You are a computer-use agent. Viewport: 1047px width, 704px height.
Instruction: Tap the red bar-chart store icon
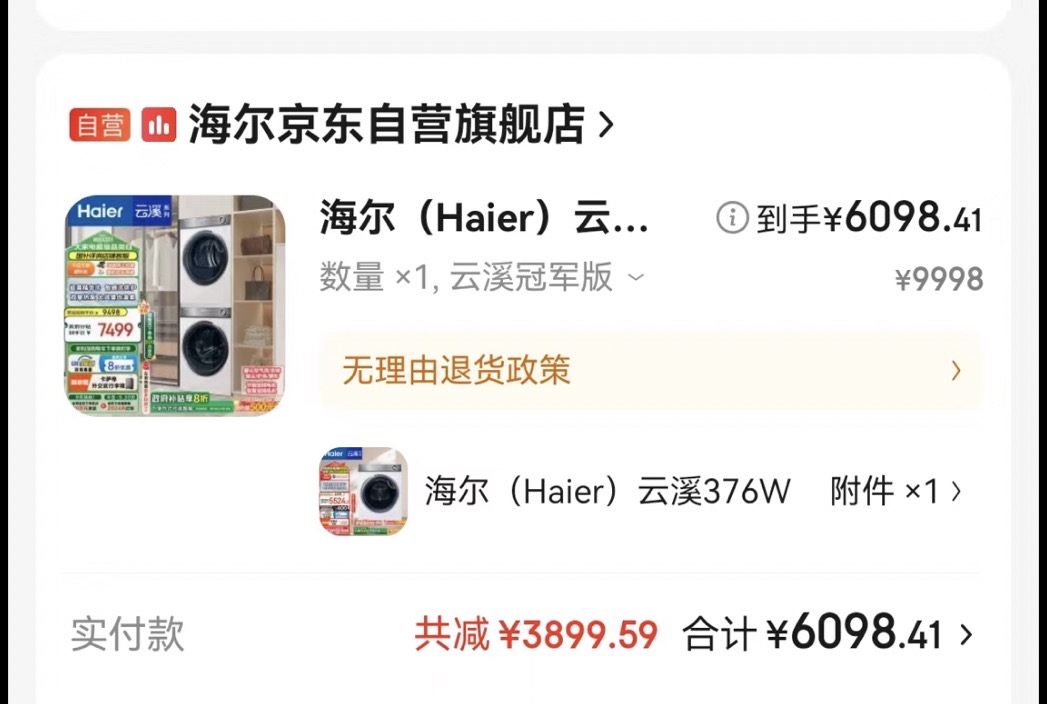click(x=159, y=124)
